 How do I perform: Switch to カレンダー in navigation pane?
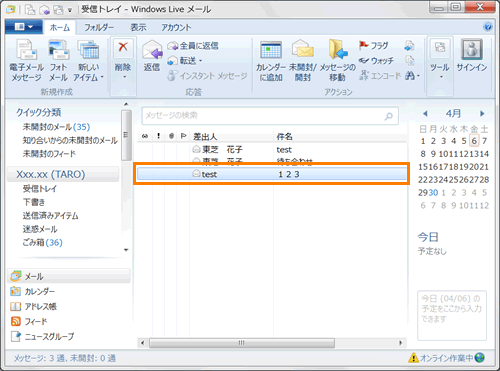[33, 291]
